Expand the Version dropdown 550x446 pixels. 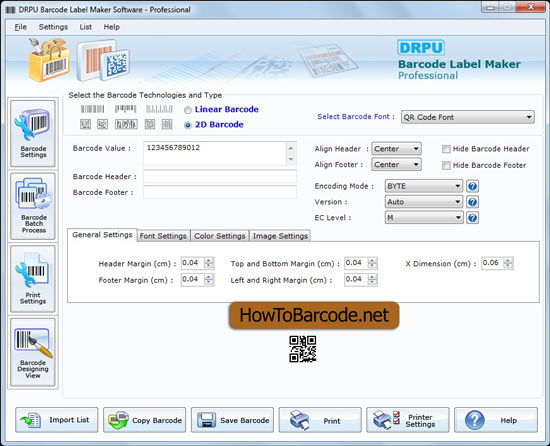point(424,202)
